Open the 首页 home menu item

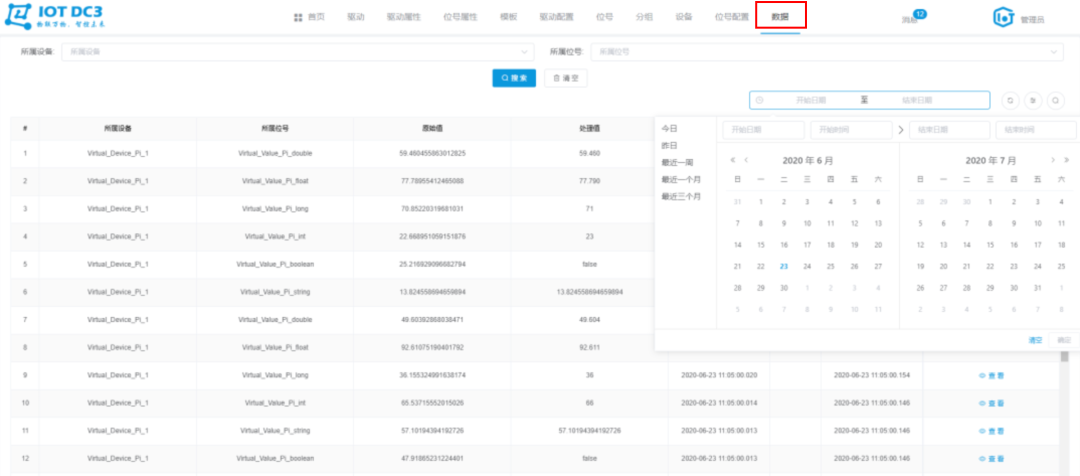point(309,17)
